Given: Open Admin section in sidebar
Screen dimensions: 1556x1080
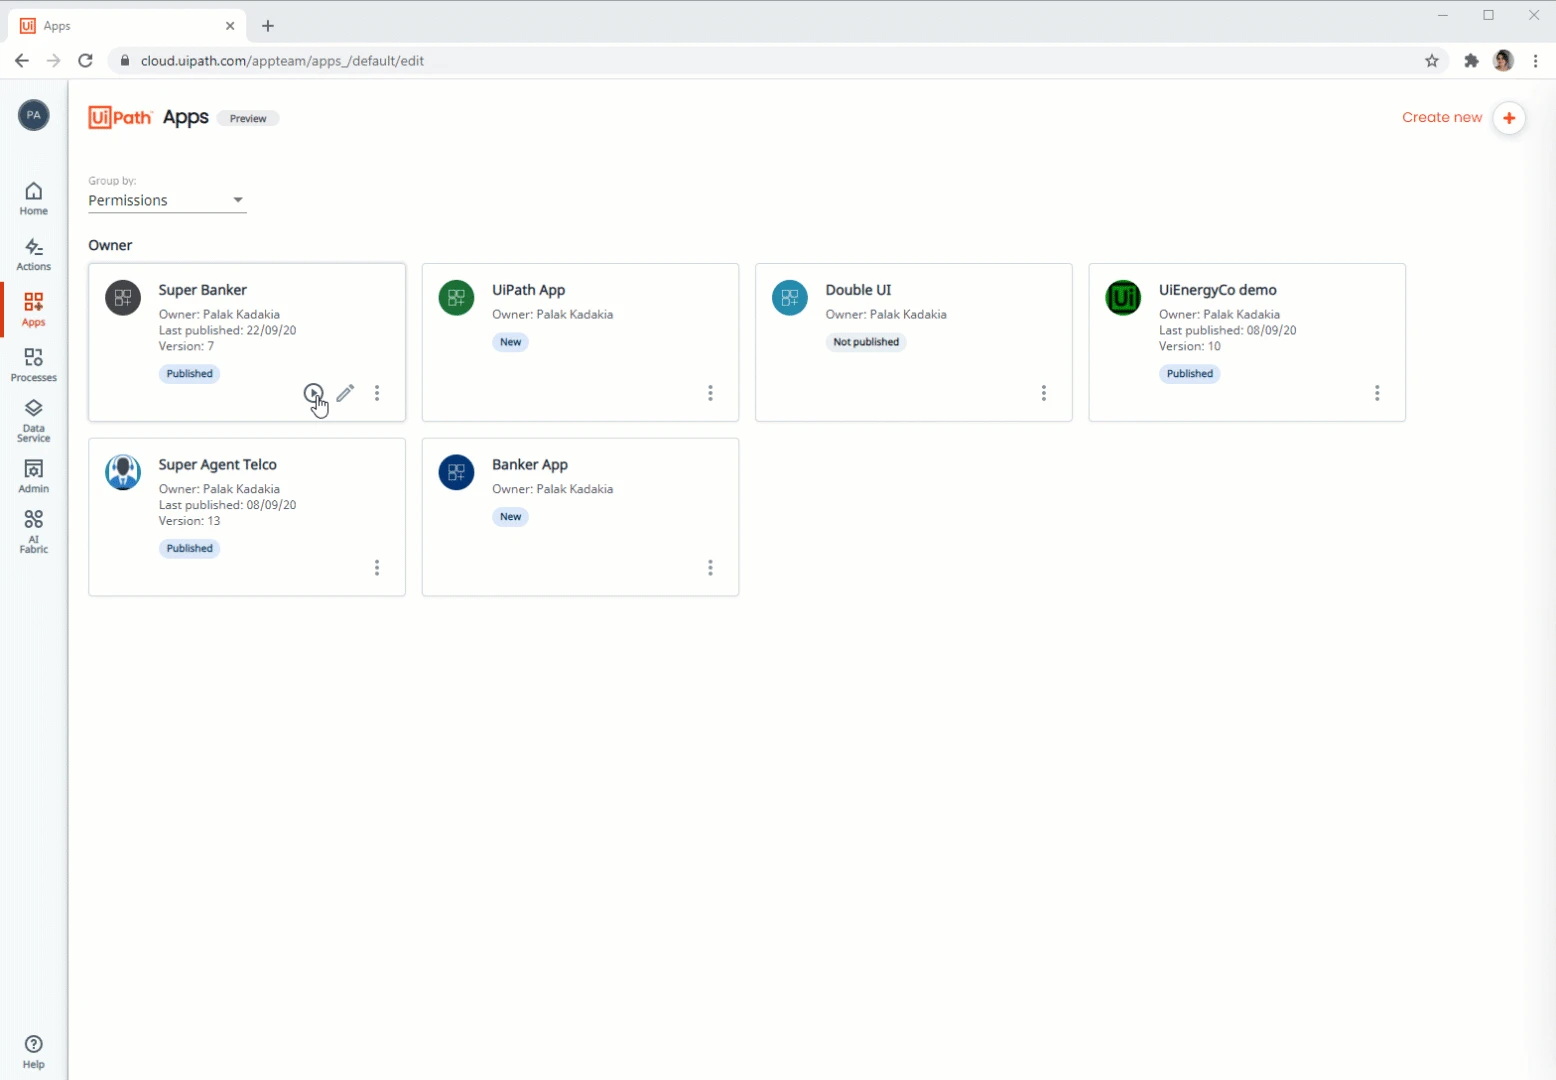Looking at the screenshot, I should click(x=33, y=476).
